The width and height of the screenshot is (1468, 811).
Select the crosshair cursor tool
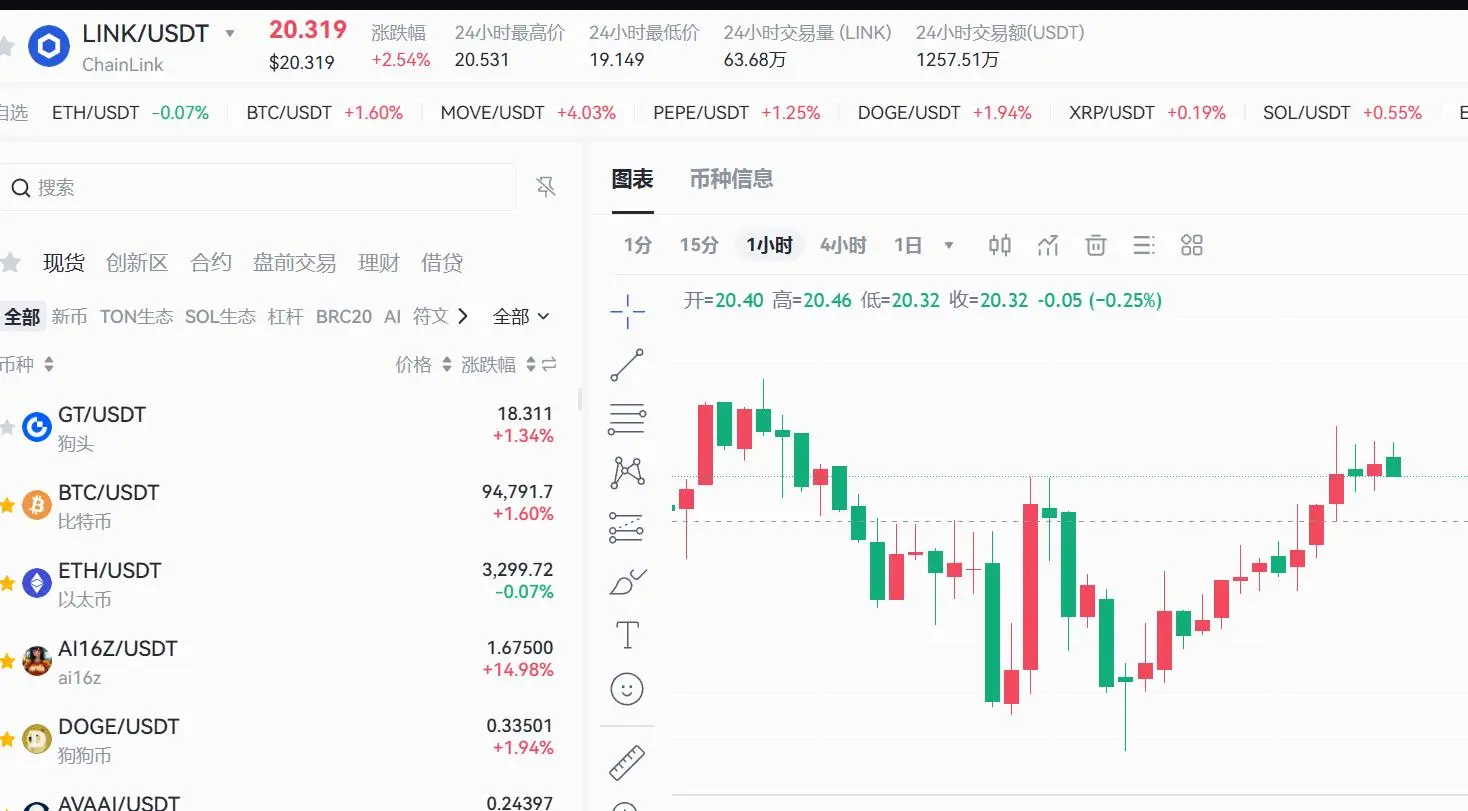627,312
